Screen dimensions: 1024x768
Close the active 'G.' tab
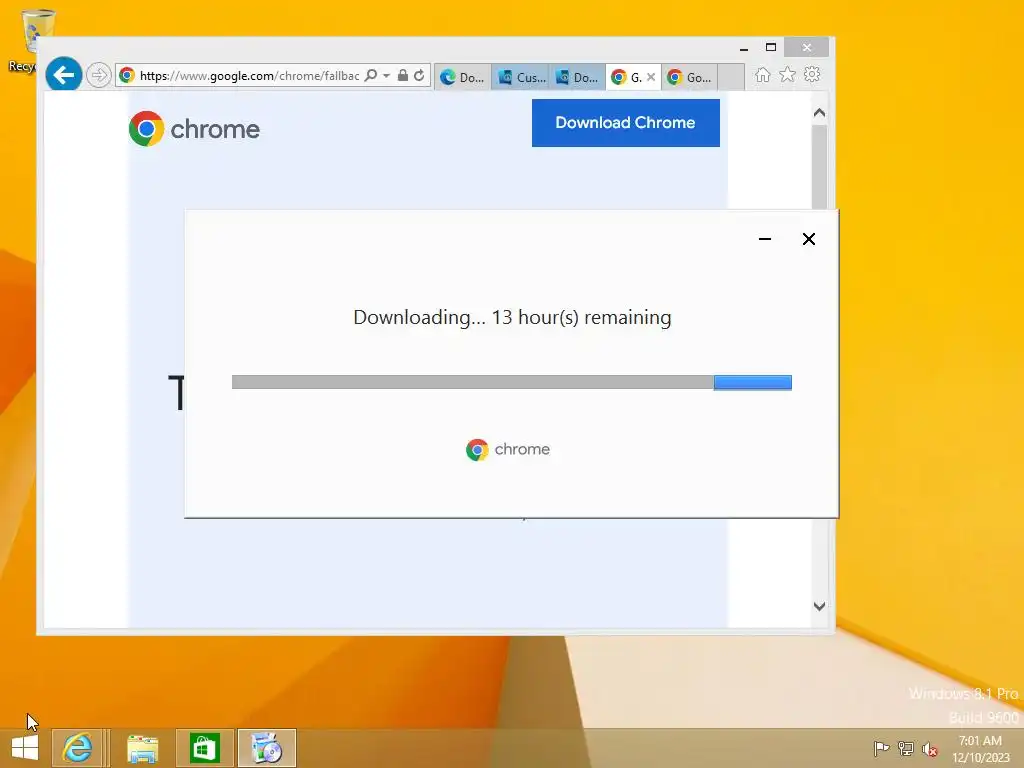(x=651, y=77)
